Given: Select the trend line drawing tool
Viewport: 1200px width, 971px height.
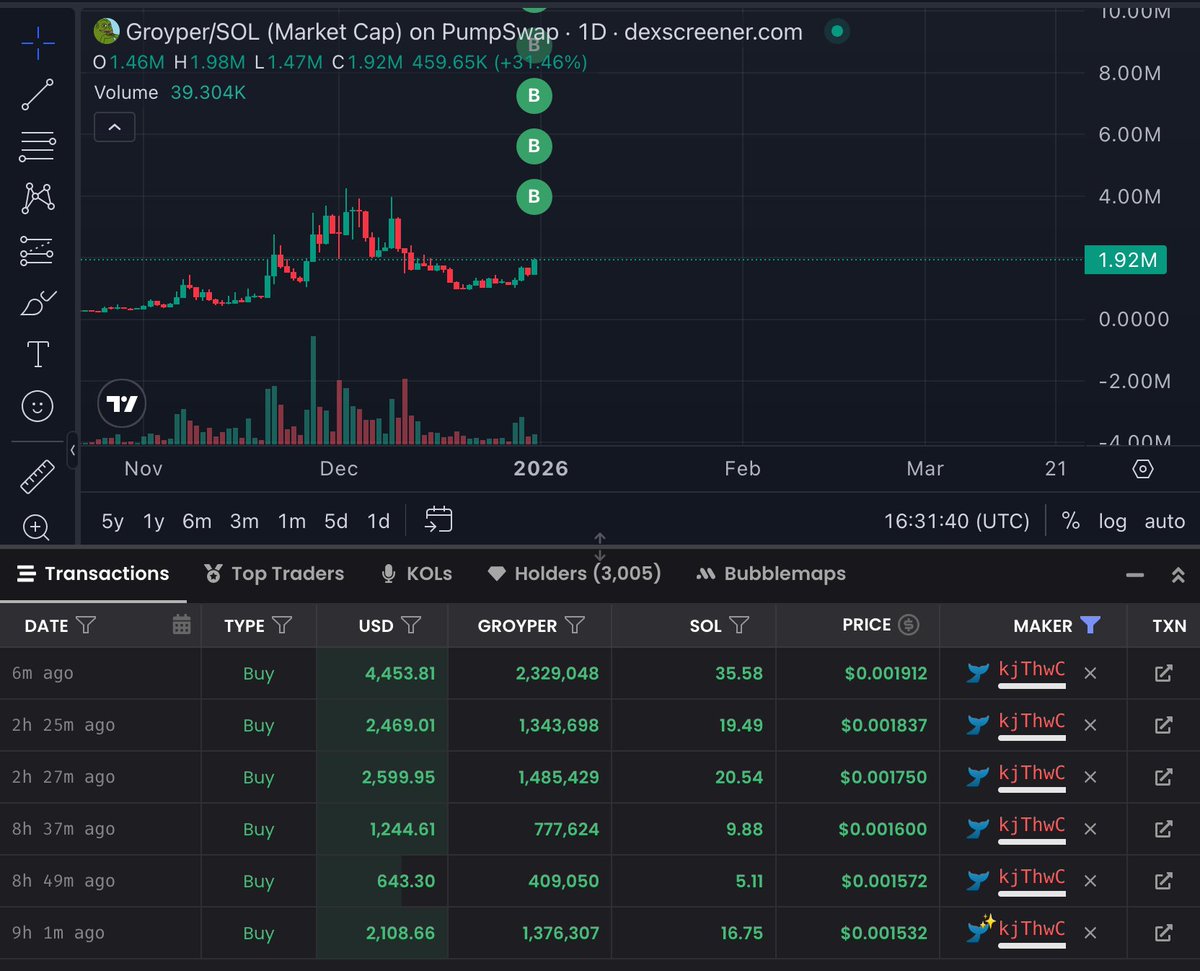Looking at the screenshot, I should (x=38, y=94).
